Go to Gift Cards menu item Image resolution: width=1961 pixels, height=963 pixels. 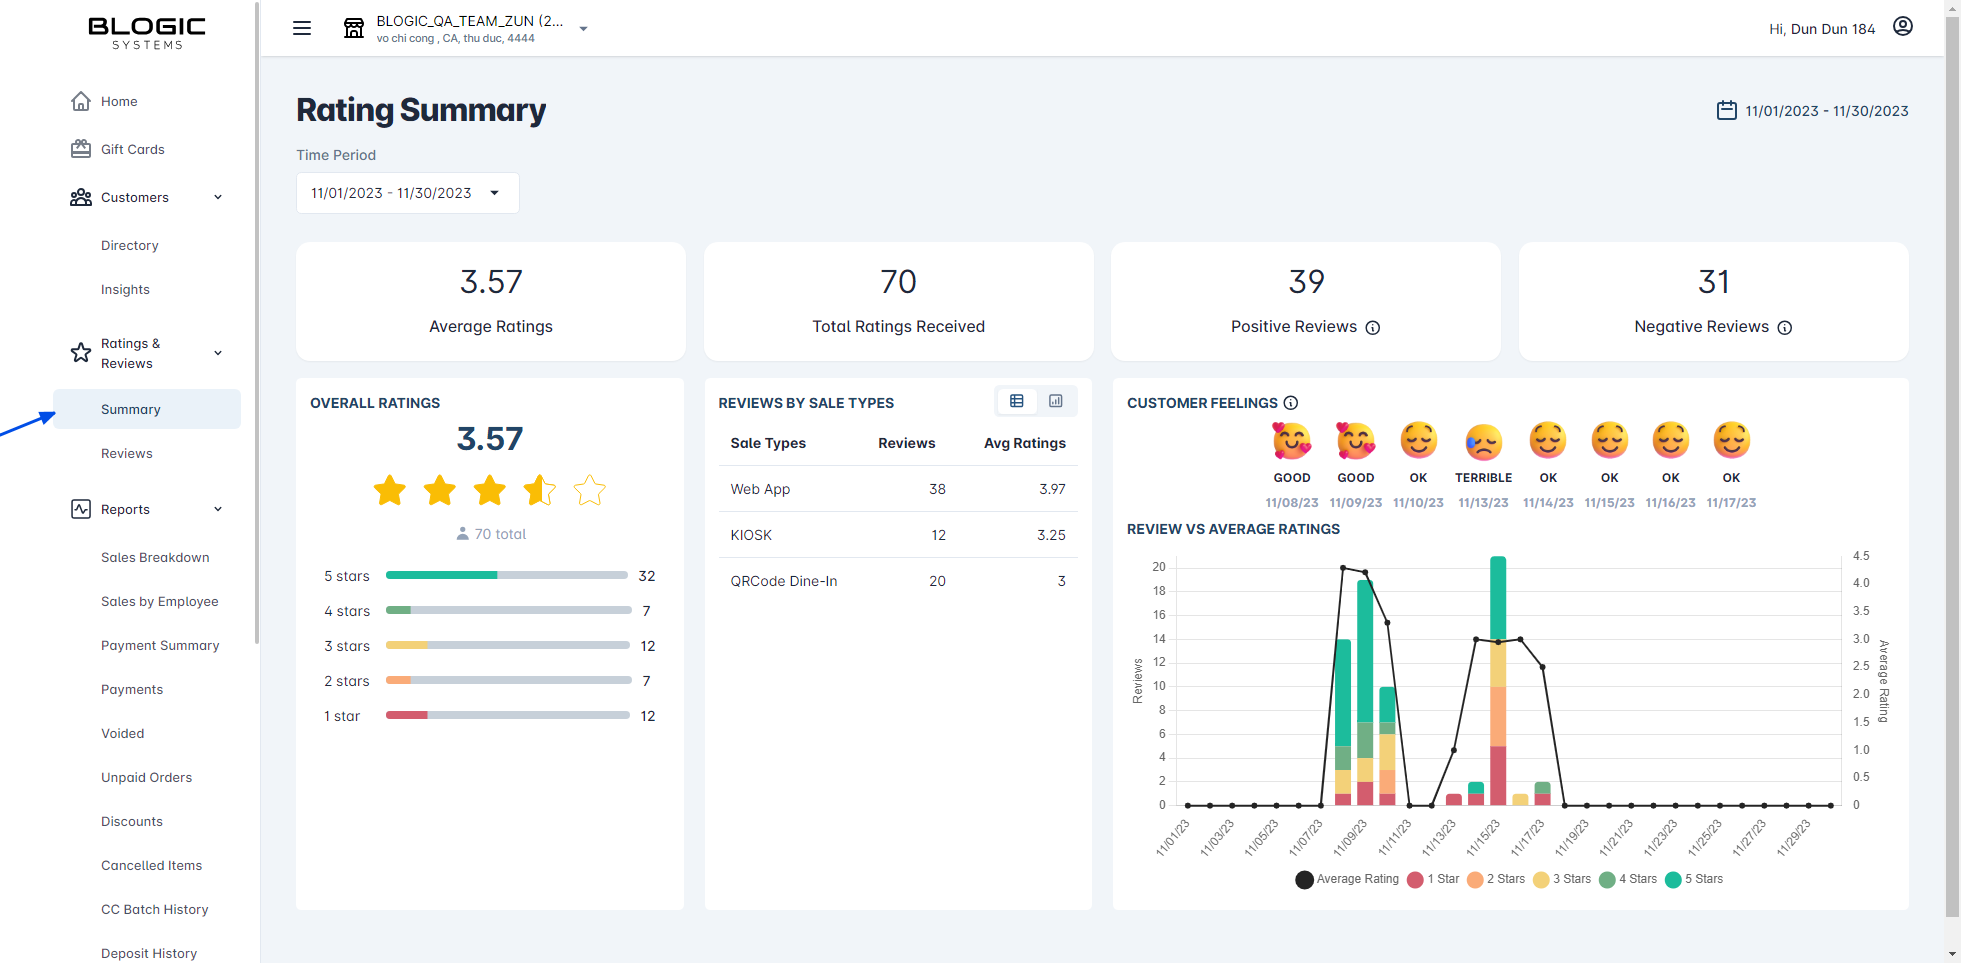pos(132,149)
